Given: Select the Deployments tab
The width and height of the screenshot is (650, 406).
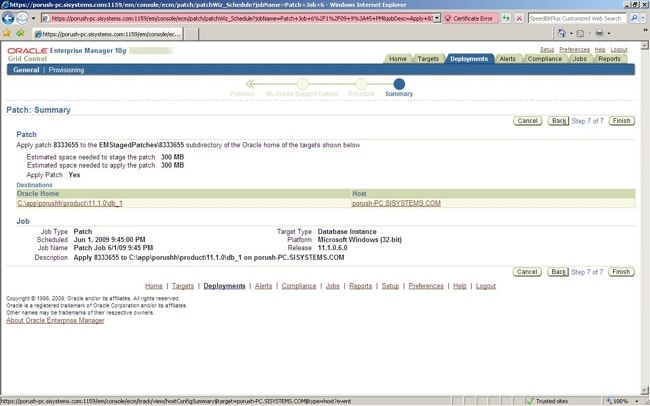Looking at the screenshot, I should 469,59.
